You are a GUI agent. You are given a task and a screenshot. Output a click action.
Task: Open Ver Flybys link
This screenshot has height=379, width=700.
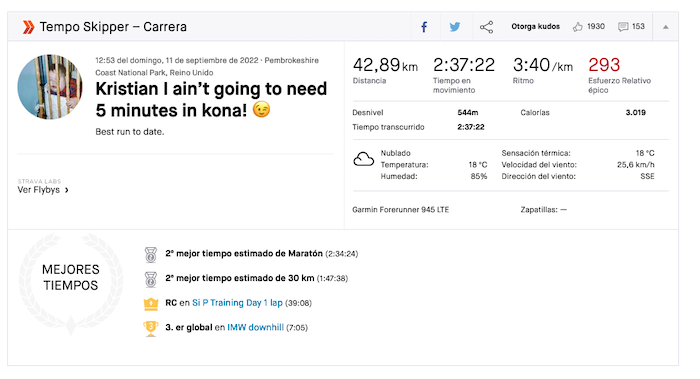click(x=38, y=190)
